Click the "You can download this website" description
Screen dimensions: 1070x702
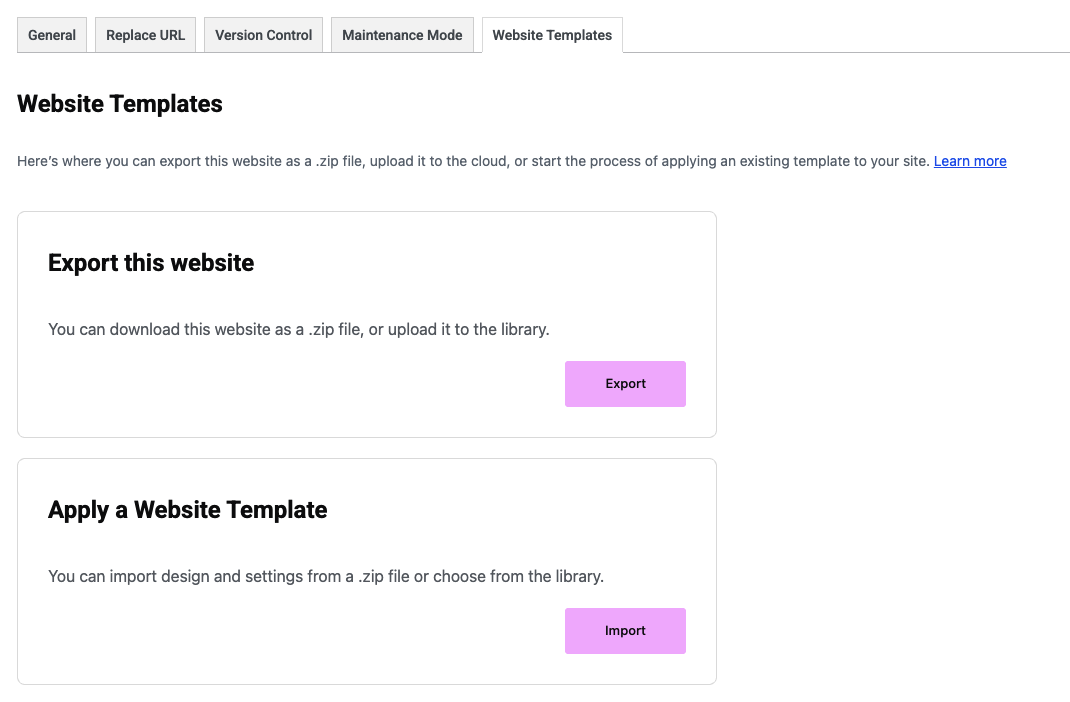pyautogui.click(x=298, y=329)
